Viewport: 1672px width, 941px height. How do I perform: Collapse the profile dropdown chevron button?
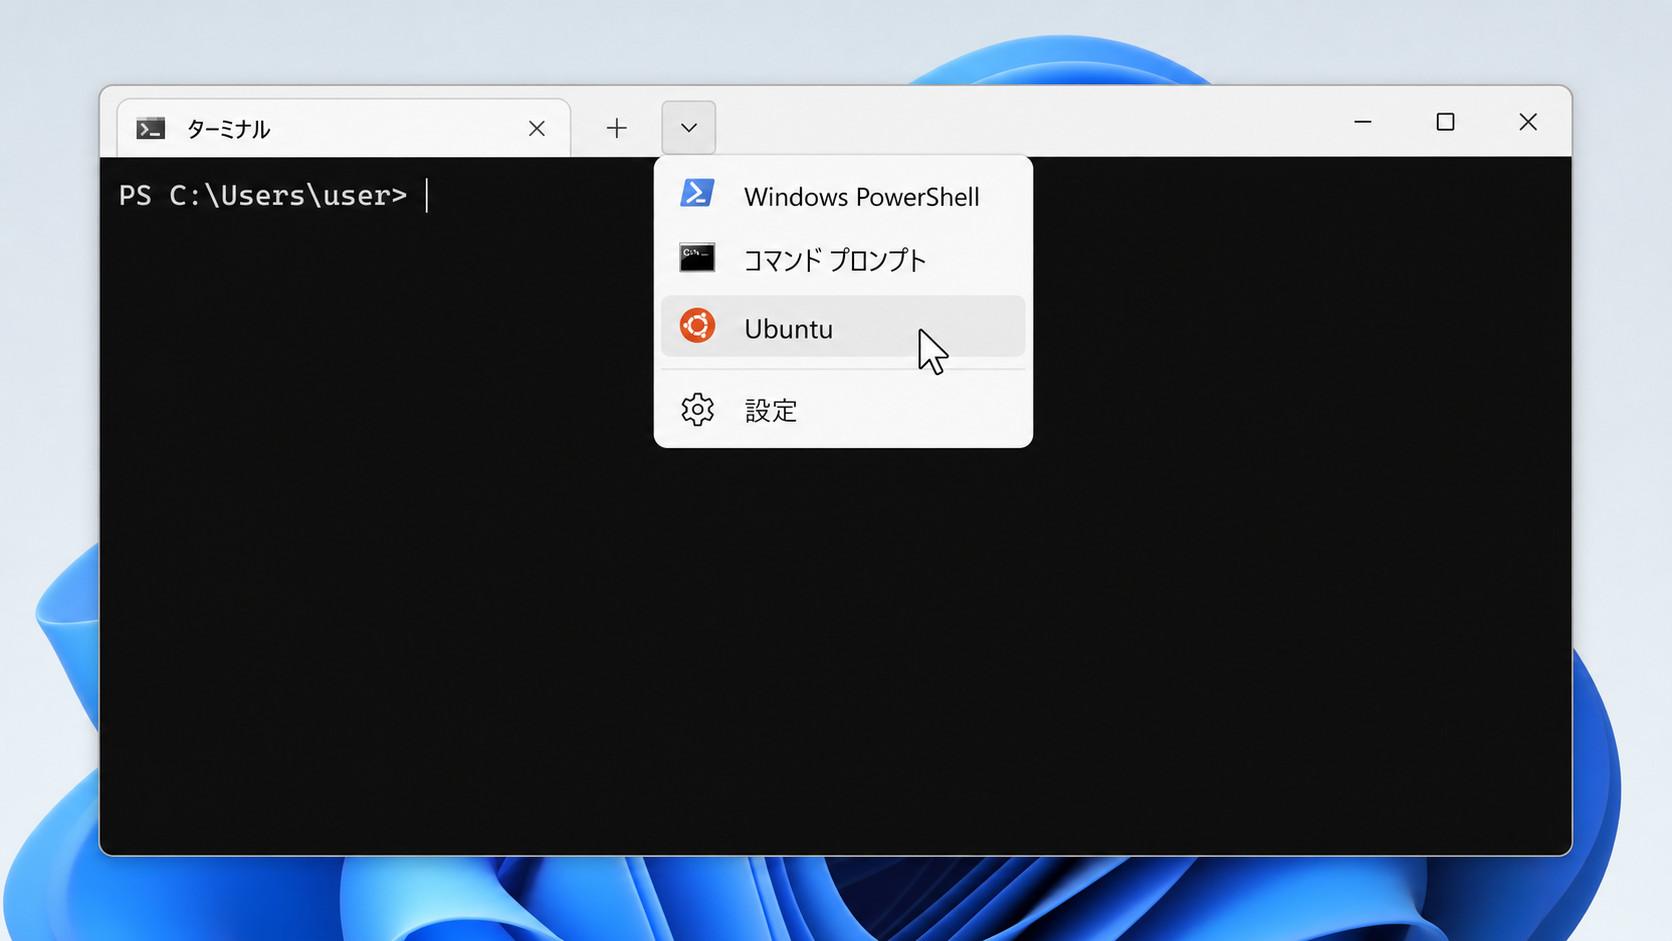point(689,128)
